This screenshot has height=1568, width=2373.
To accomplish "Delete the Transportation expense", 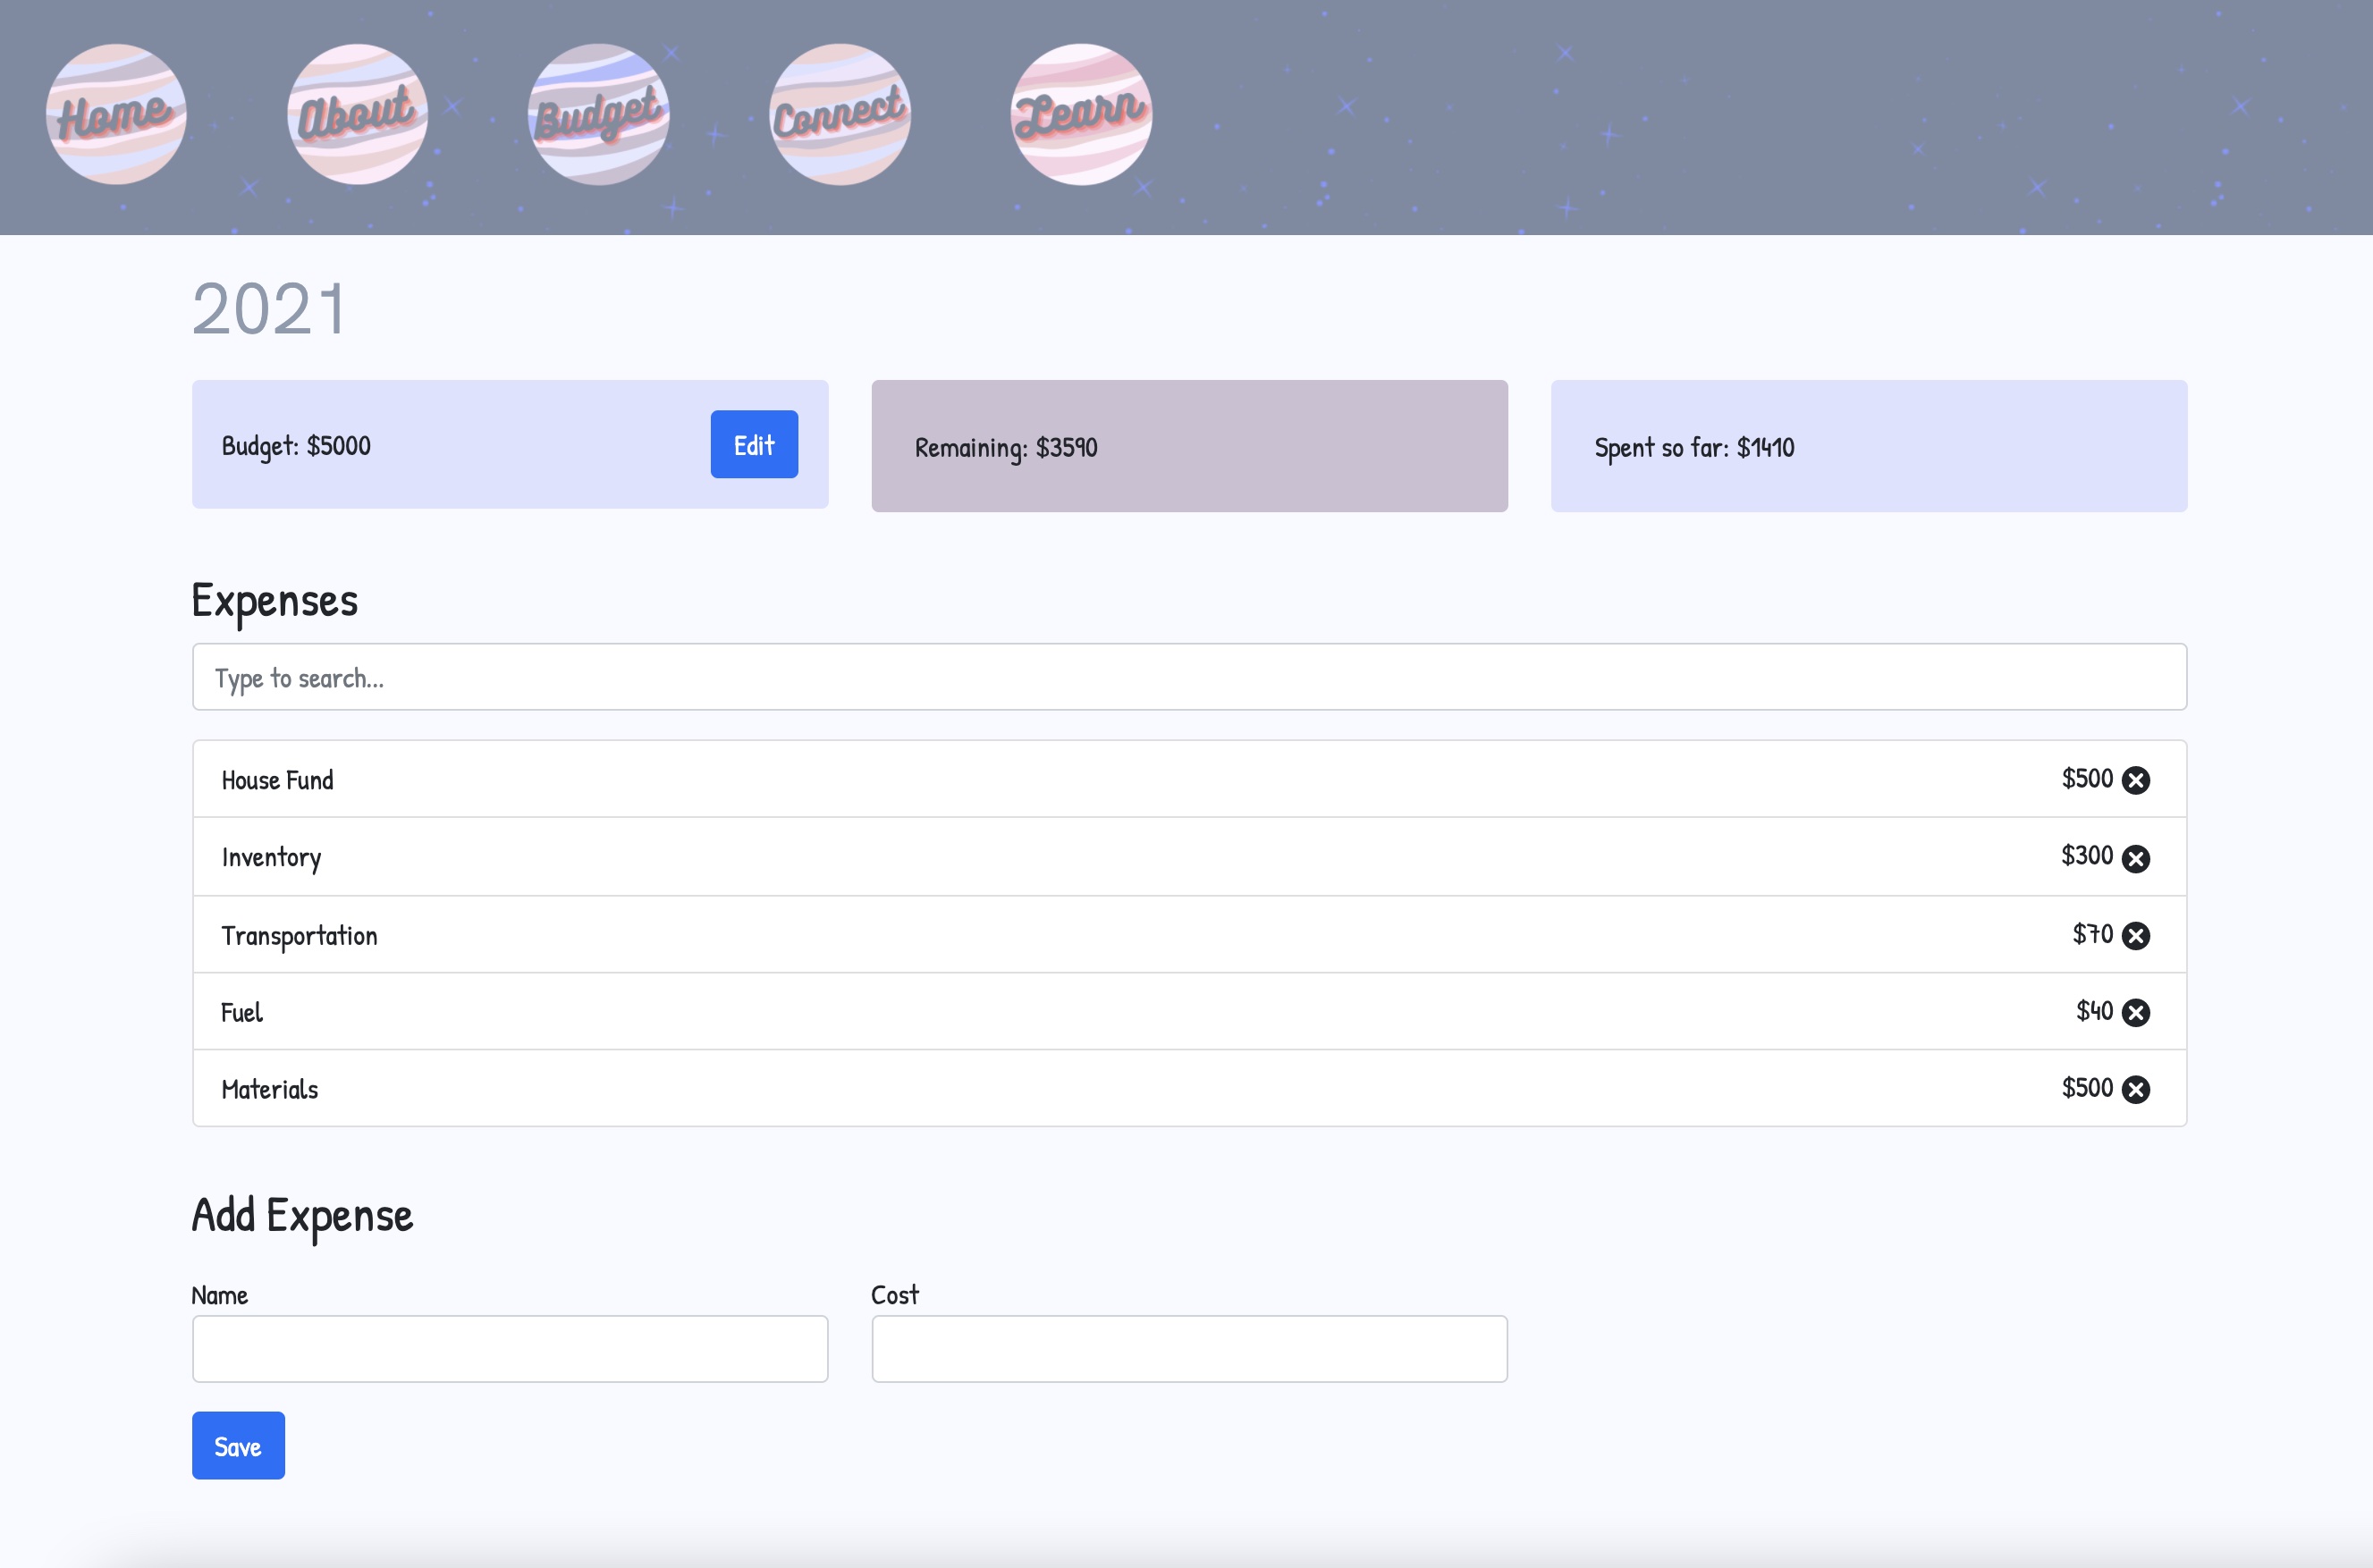I will click(x=2135, y=935).
